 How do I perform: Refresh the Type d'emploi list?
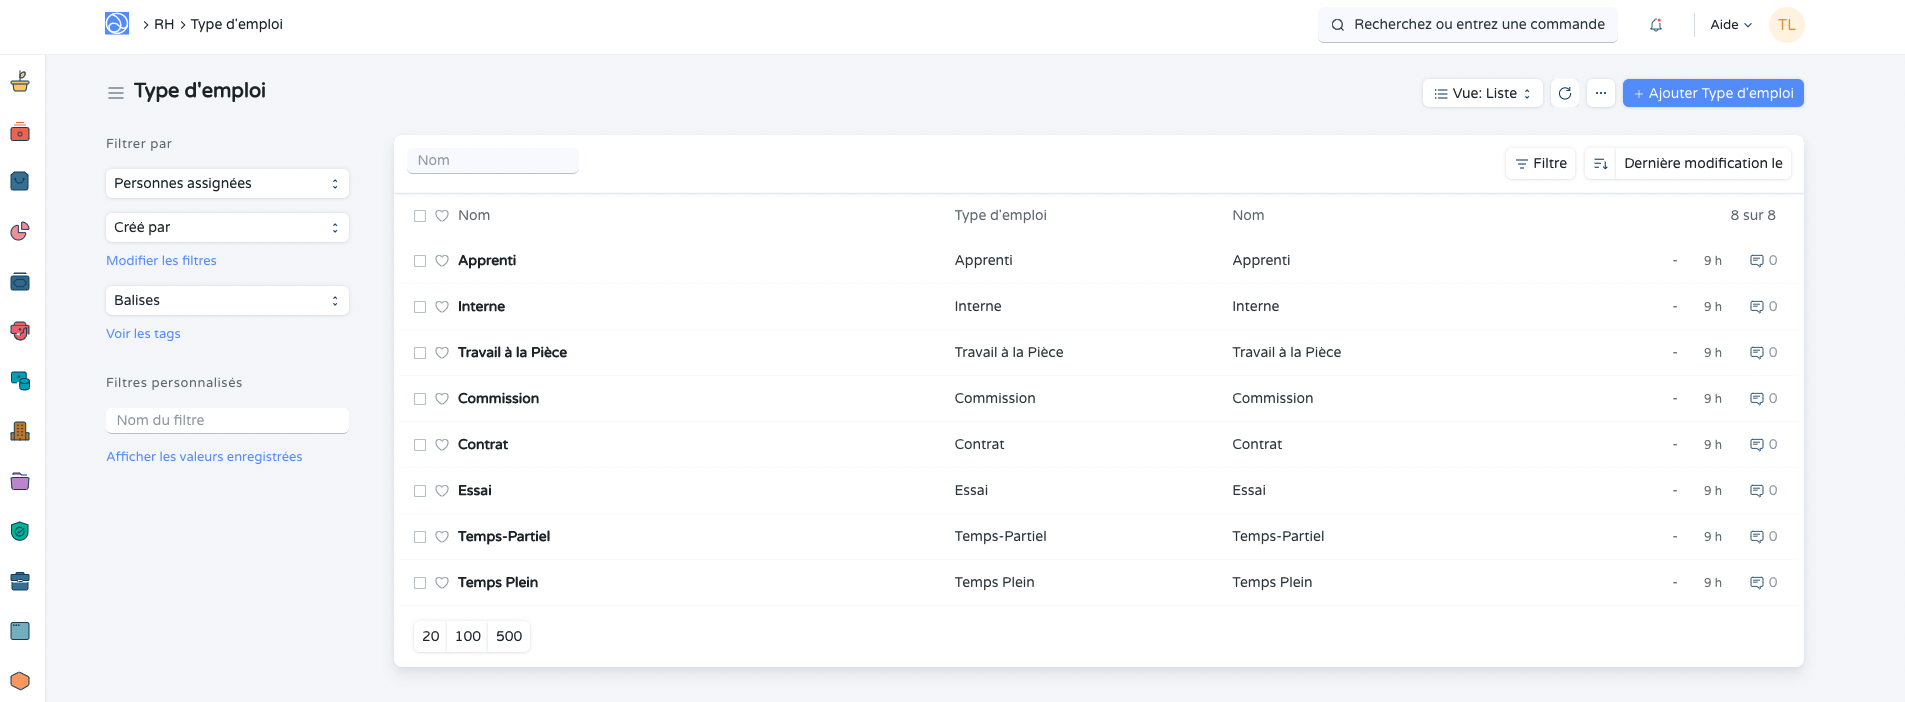(1565, 93)
